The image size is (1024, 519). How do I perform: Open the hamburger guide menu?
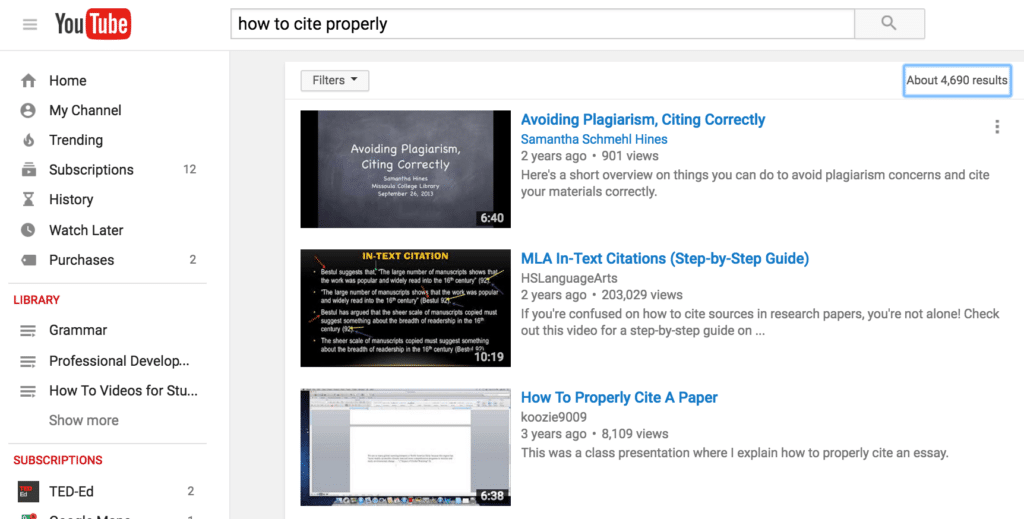click(x=30, y=24)
